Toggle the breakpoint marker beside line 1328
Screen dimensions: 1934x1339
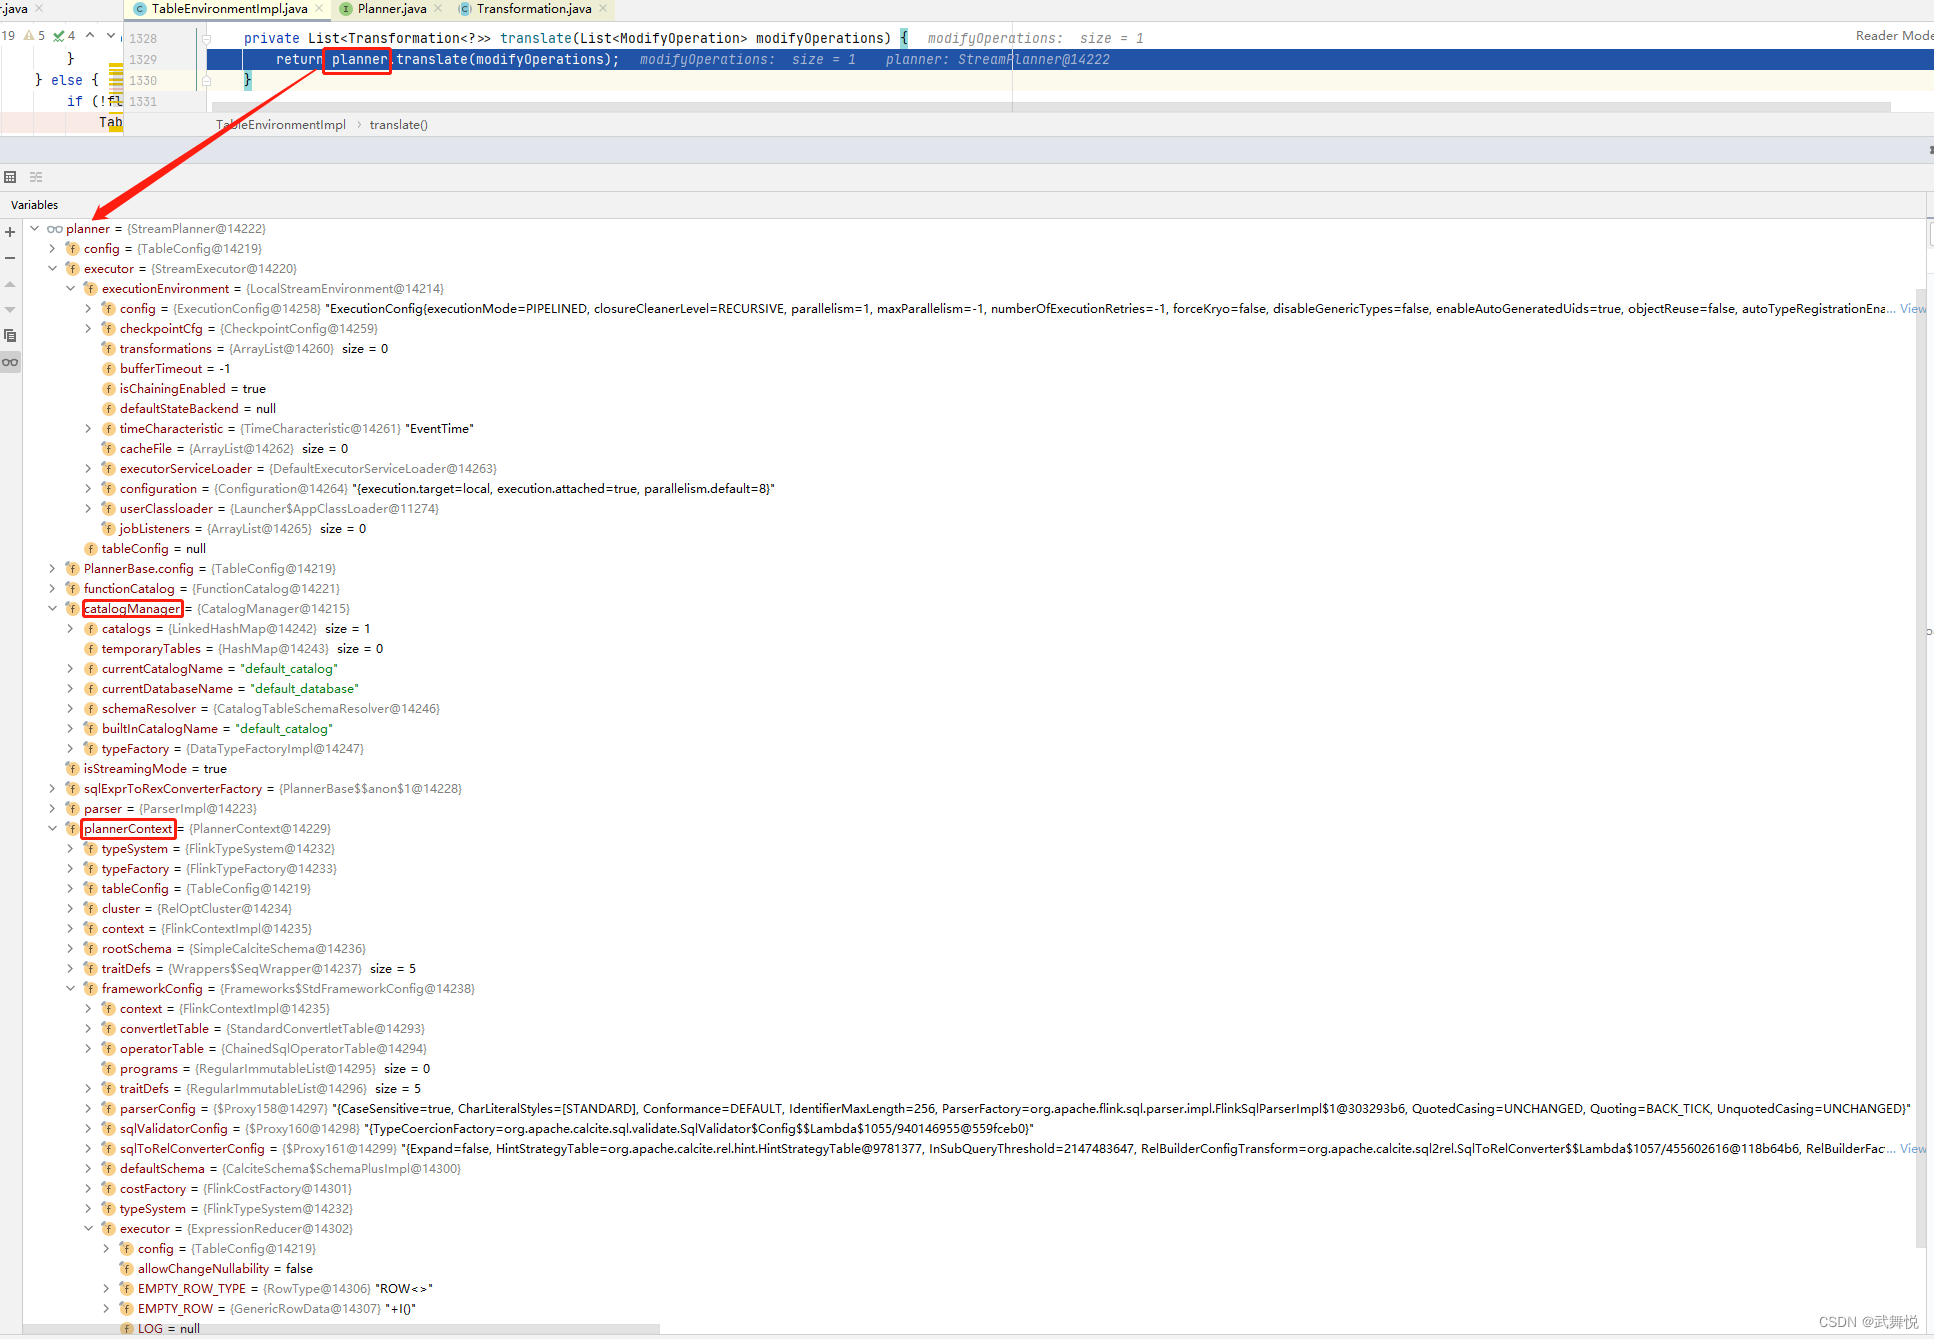point(207,38)
